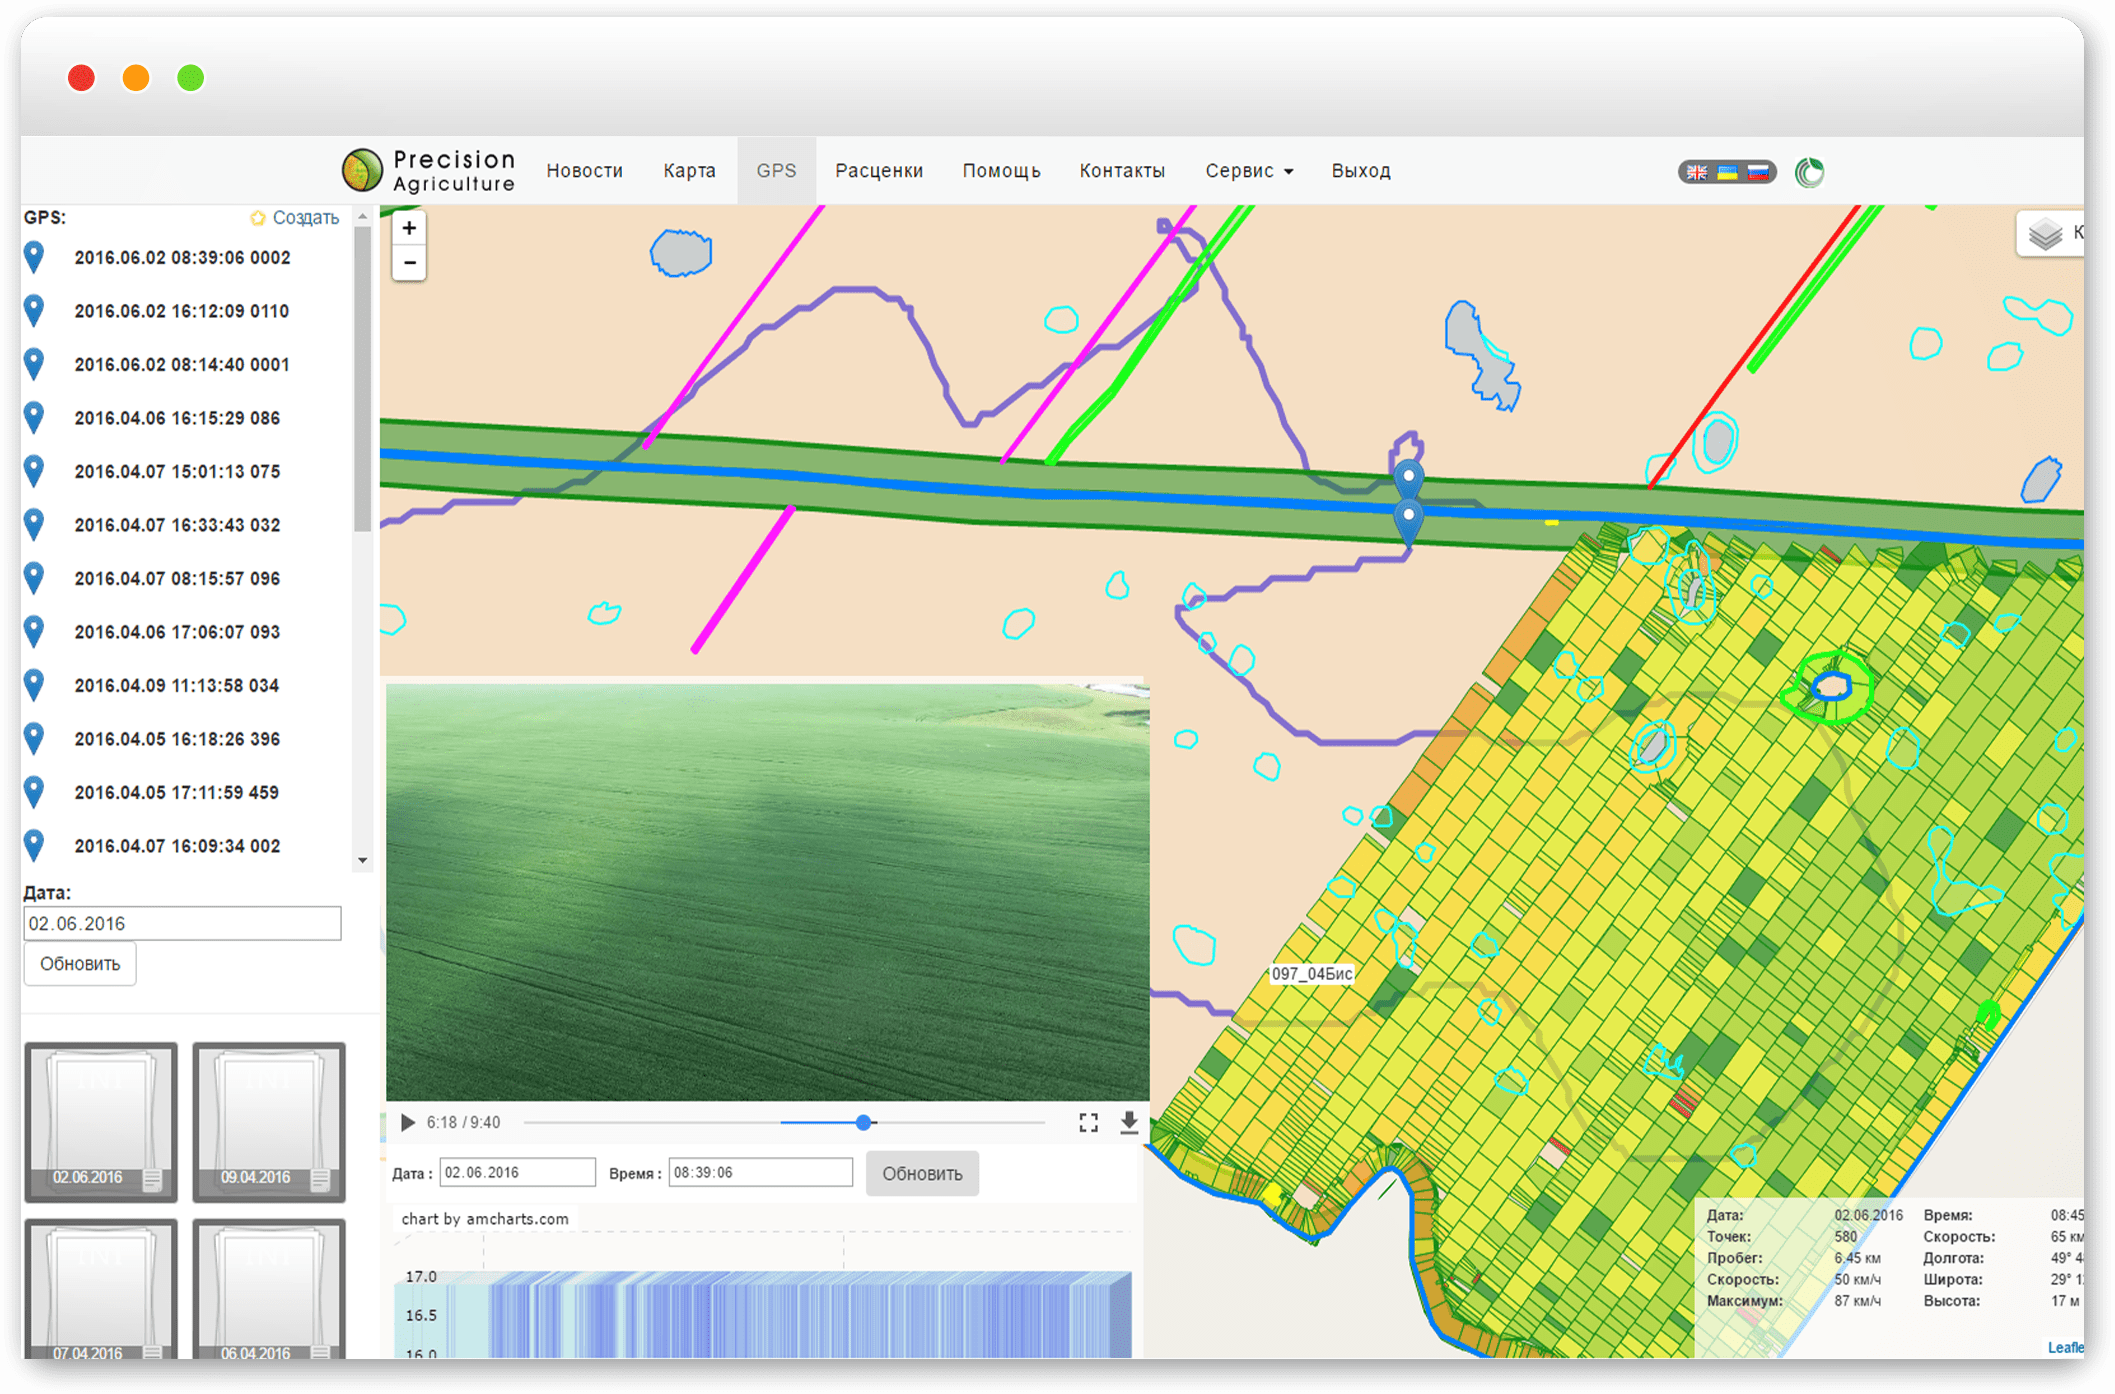Select the GPS tab in navigation
This screenshot has height=1394, width=2115.
click(x=776, y=171)
